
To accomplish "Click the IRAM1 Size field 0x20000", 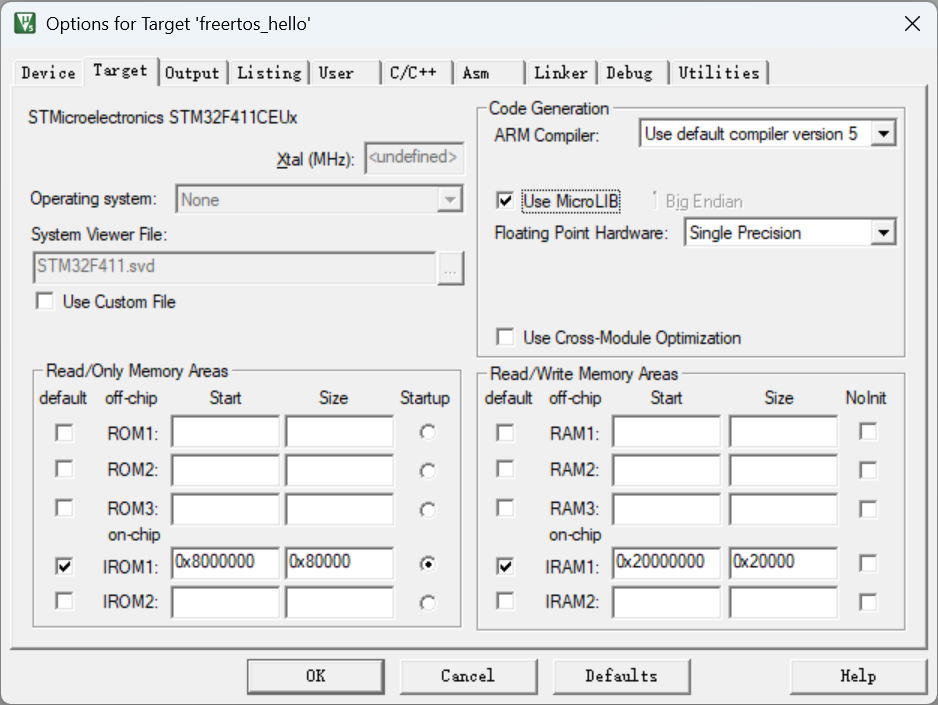I will [783, 563].
